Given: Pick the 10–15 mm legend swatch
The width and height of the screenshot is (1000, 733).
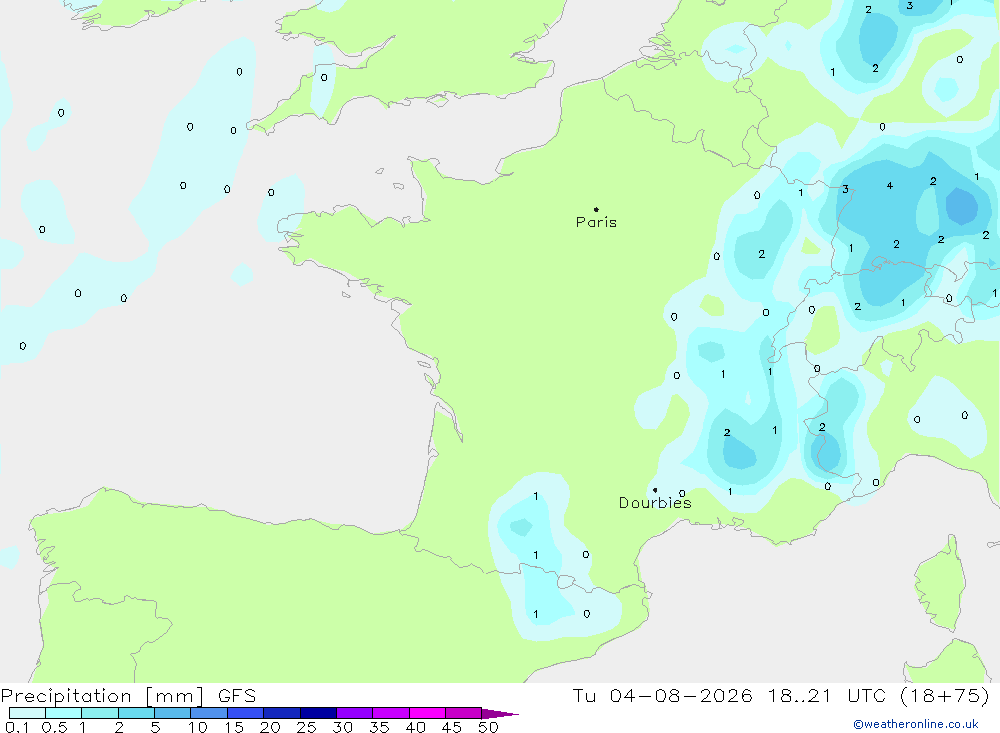Looking at the screenshot, I should (209, 713).
